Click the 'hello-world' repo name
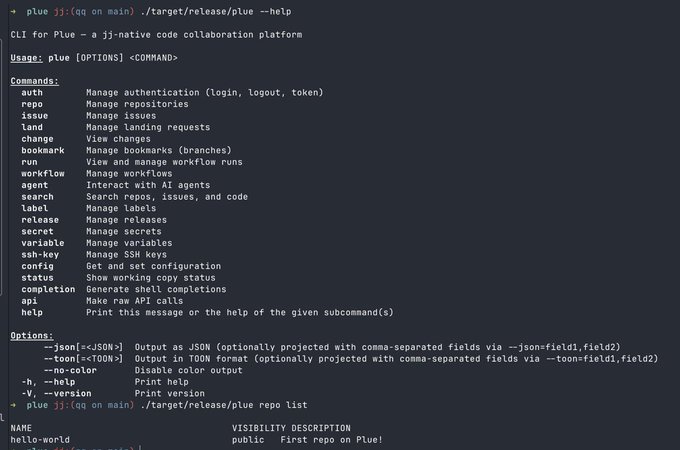Viewport: 680px width, 450px height. click(40, 439)
